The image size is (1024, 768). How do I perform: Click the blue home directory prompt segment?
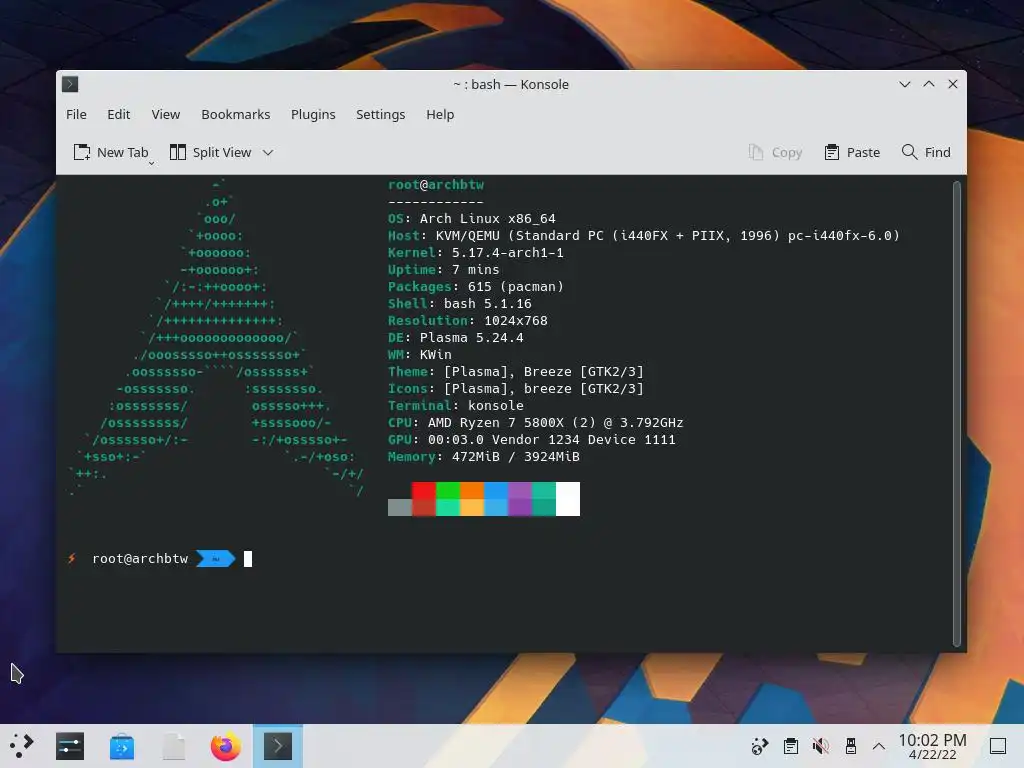click(216, 559)
